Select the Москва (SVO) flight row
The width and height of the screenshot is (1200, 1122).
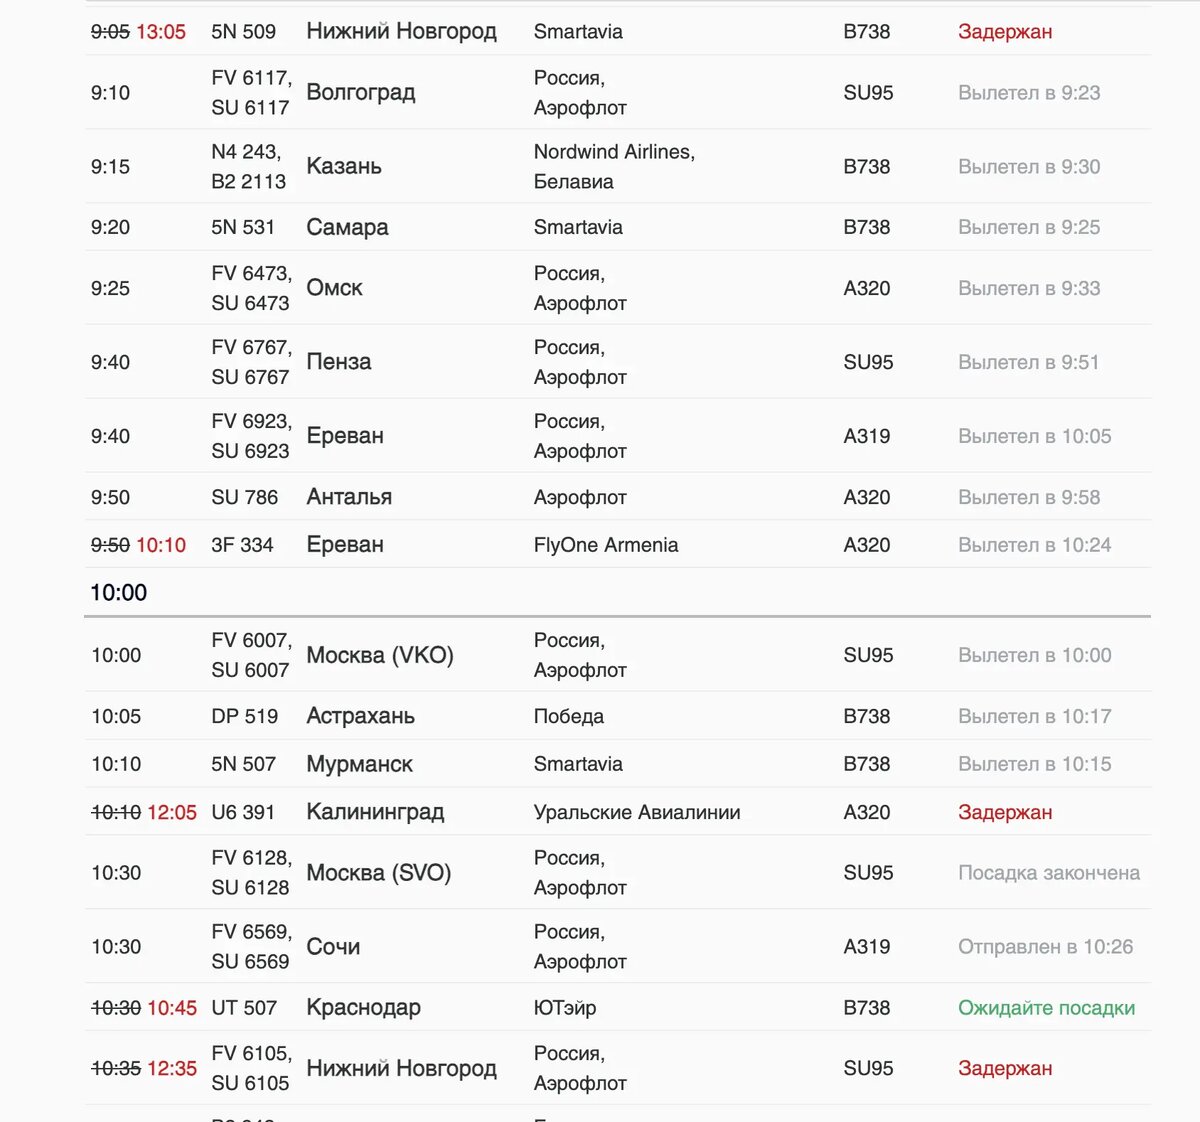coord(618,873)
